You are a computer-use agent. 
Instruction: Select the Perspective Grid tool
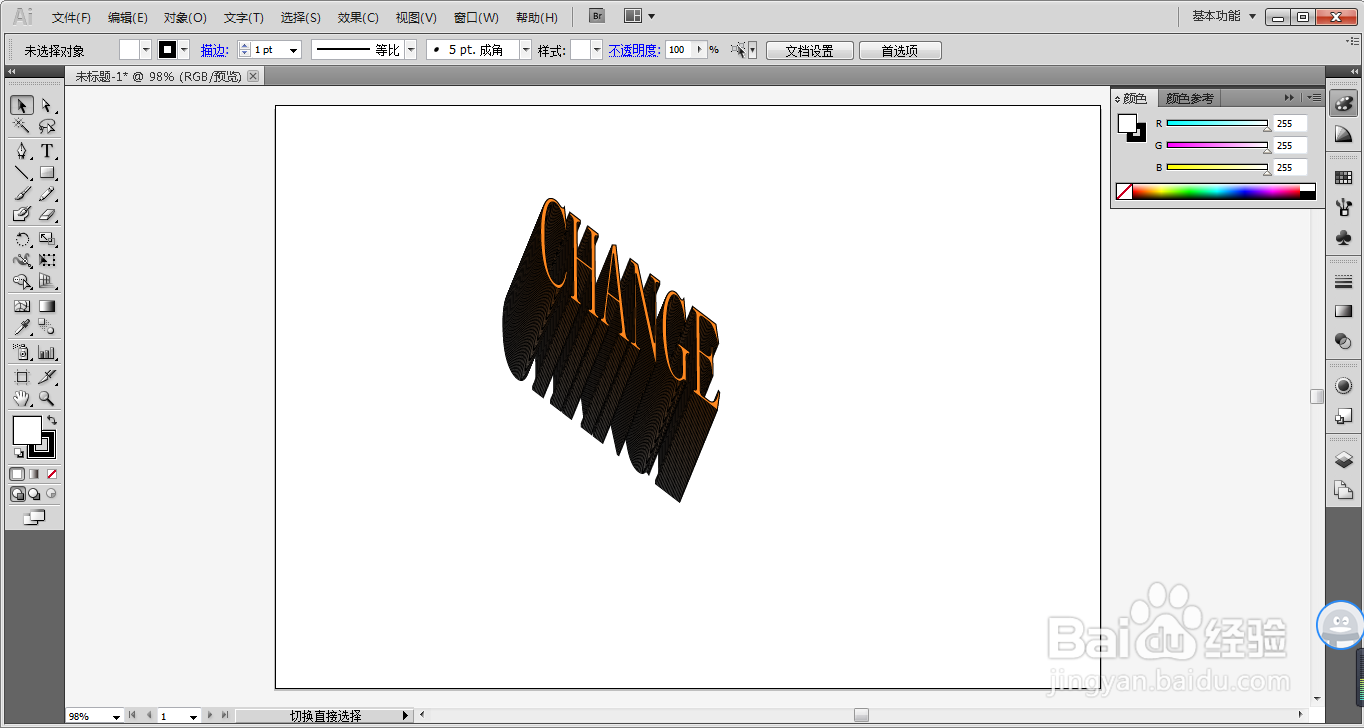click(x=46, y=282)
